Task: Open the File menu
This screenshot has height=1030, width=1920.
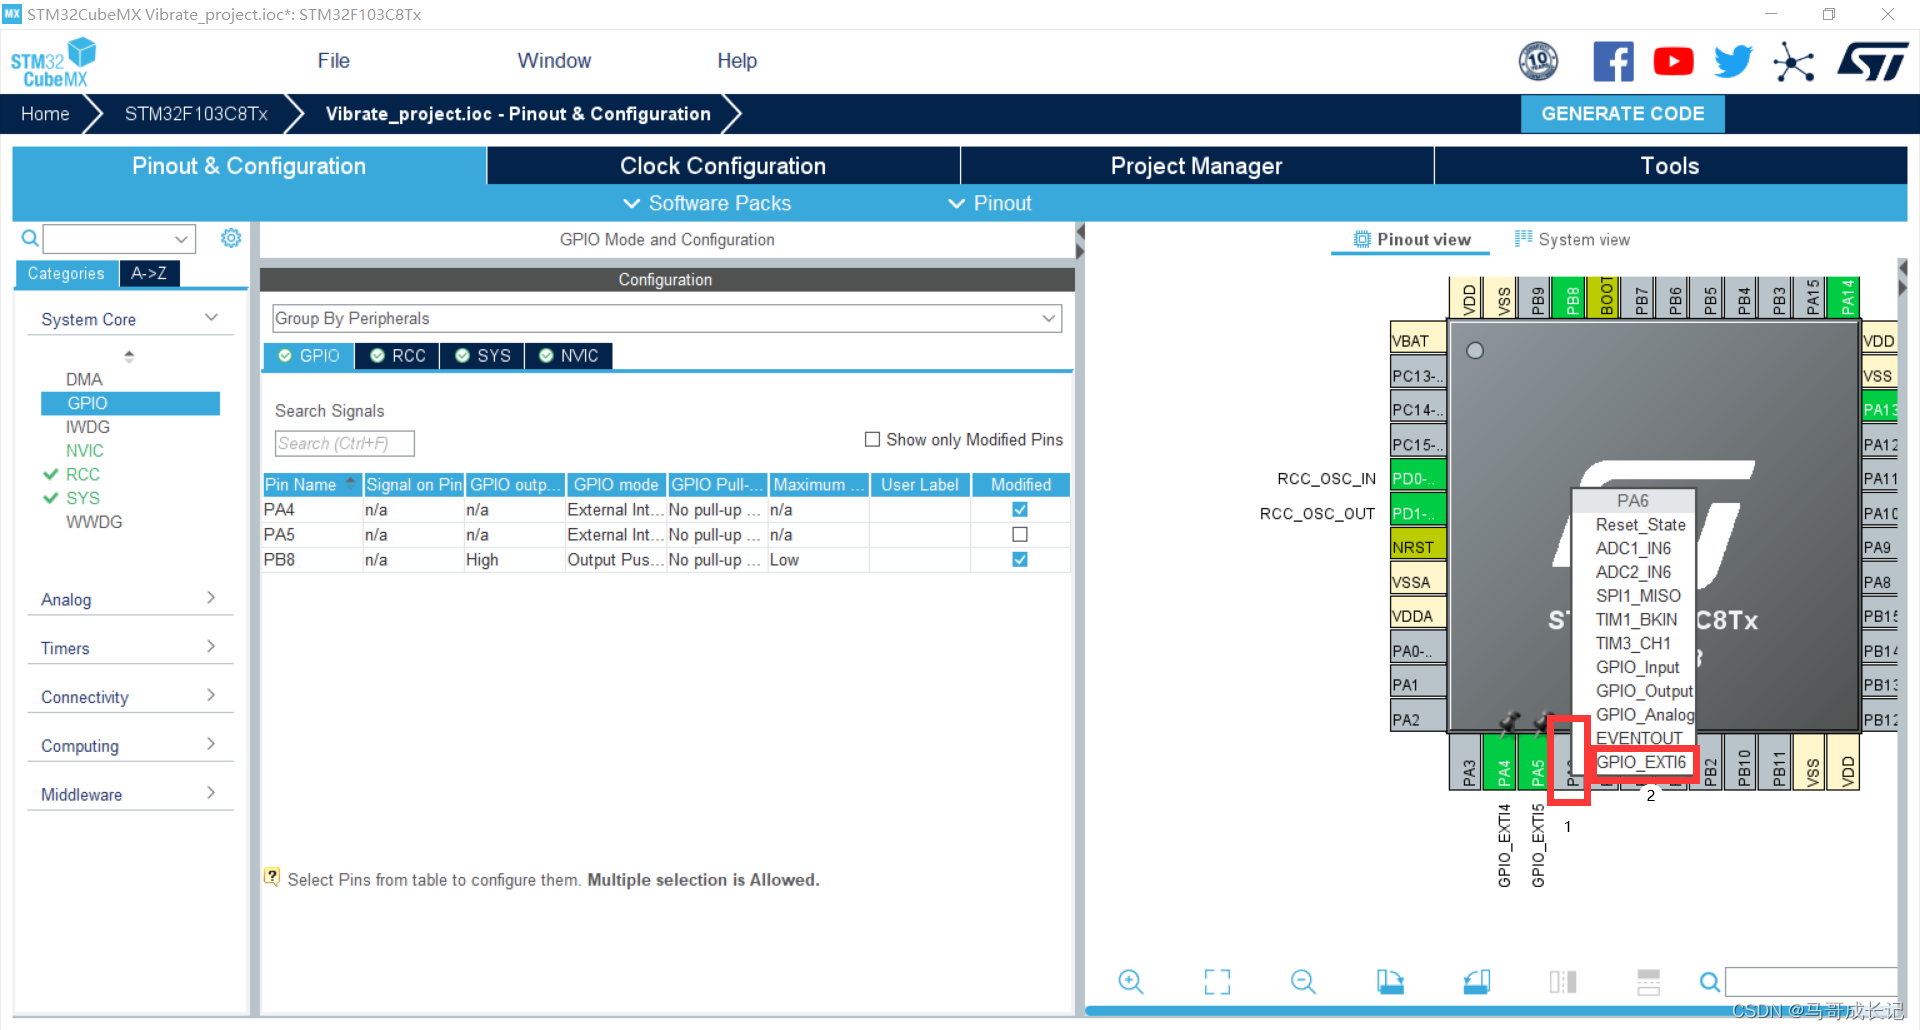Action: [x=333, y=61]
